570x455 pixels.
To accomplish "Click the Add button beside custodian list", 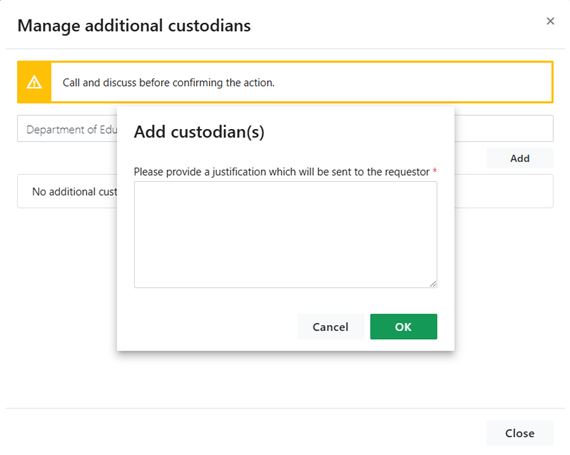I will (519, 158).
